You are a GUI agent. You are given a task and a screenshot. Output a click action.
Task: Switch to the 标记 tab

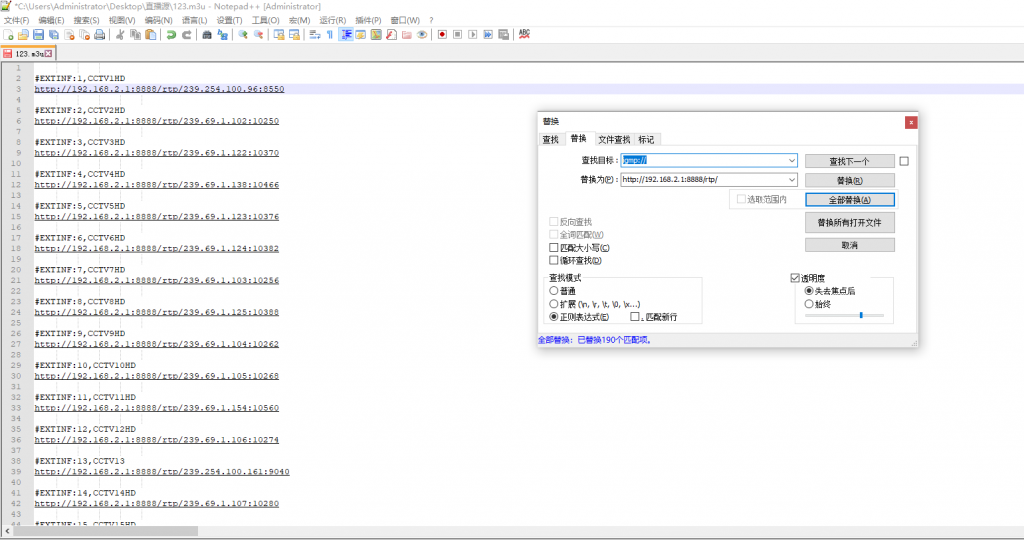[646, 140]
